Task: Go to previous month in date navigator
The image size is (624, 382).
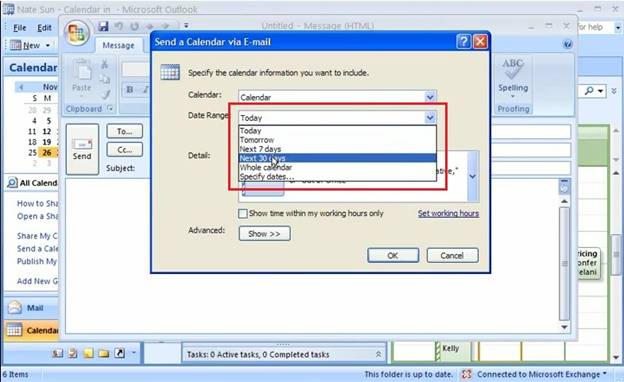Action: [x=21, y=87]
